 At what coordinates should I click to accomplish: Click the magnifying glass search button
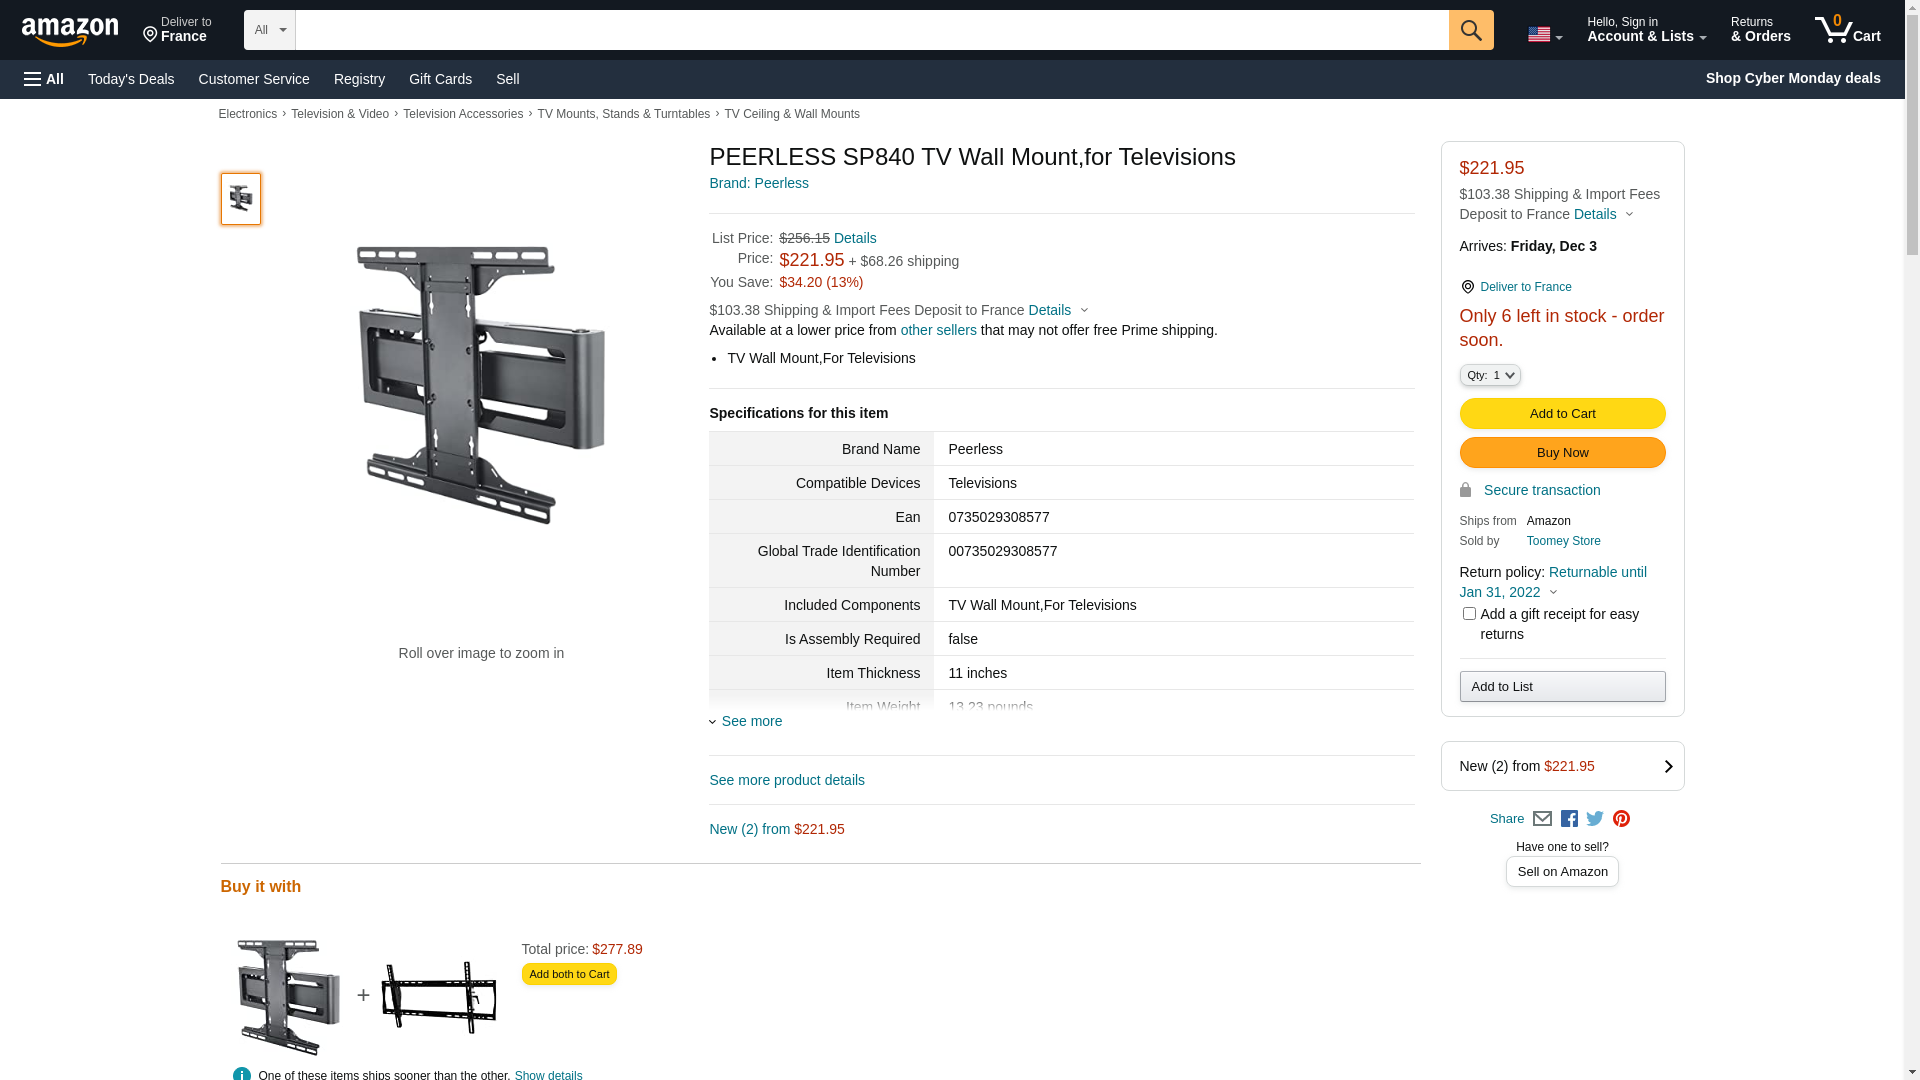(1470, 30)
